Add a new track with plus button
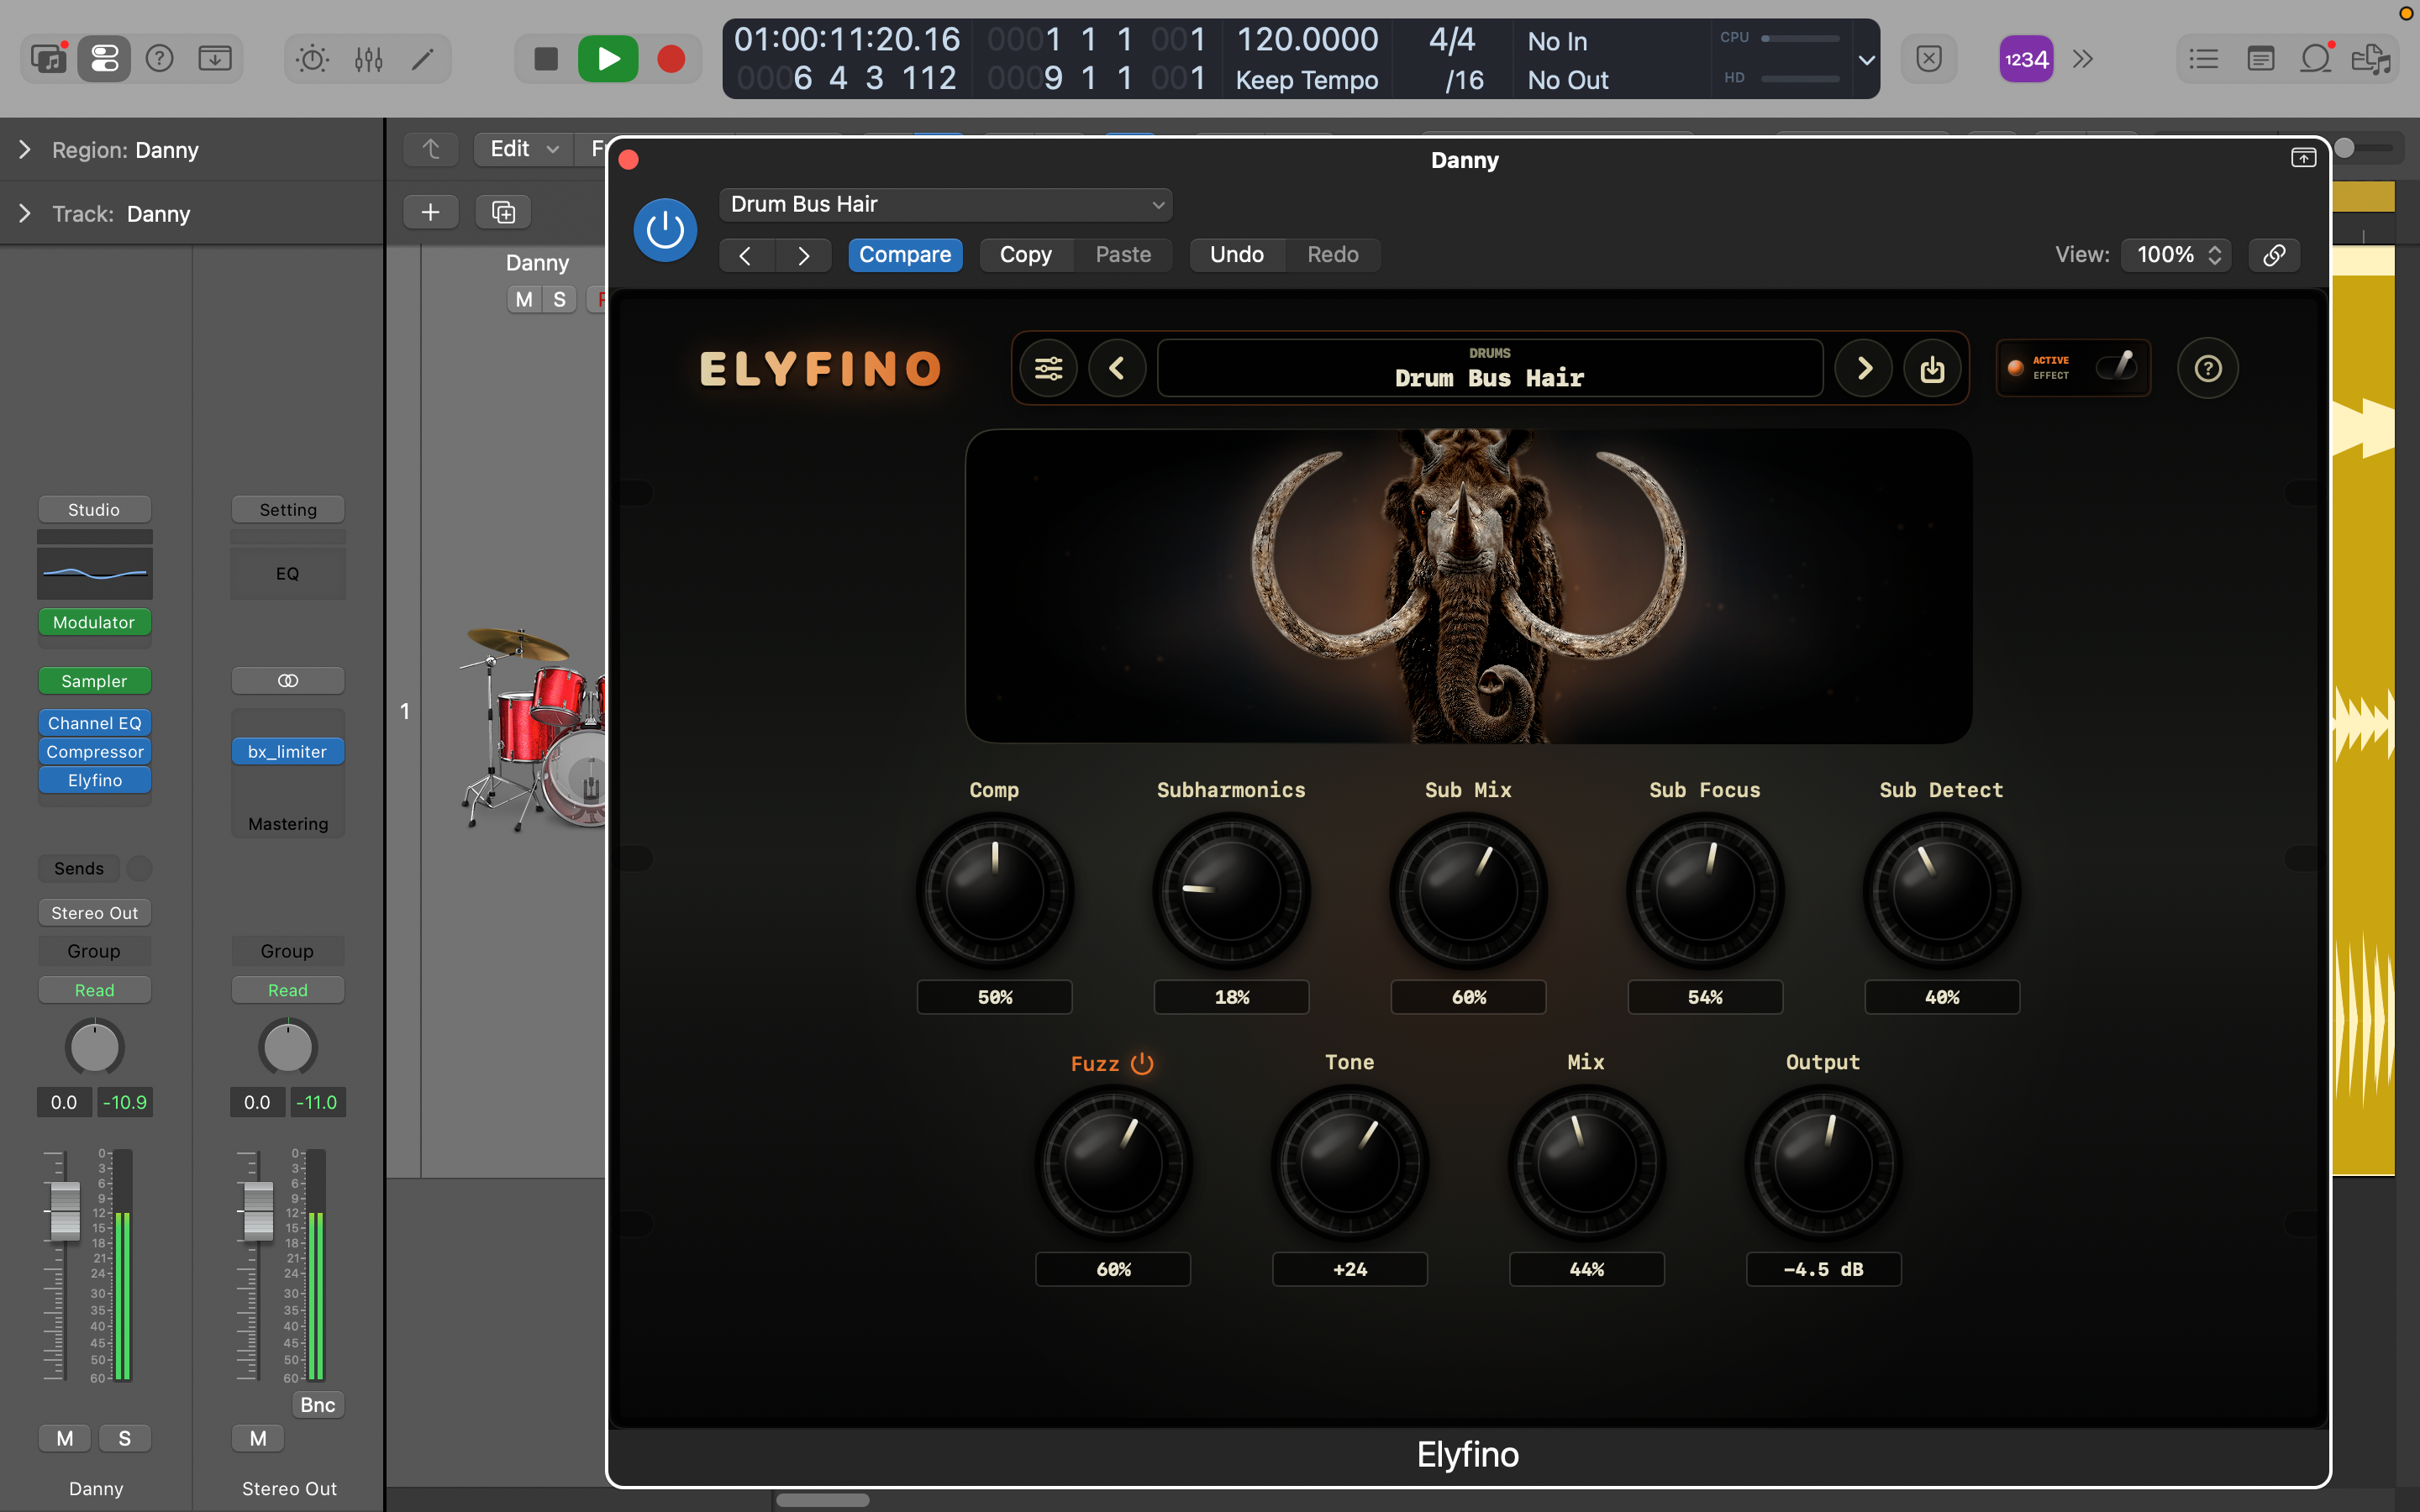Screen dimensions: 2420x1512 tap(430, 212)
